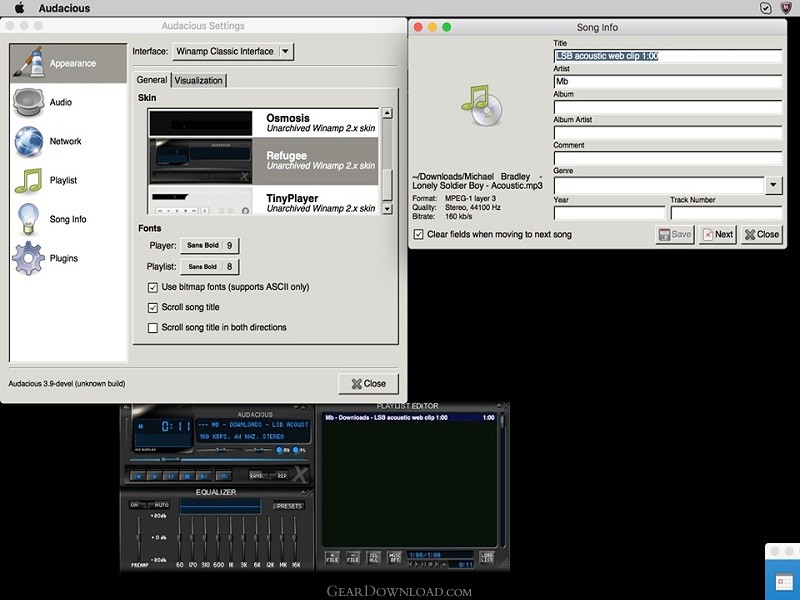800x600 pixels.
Task: Click the play button in the player
Action: (x=154, y=476)
